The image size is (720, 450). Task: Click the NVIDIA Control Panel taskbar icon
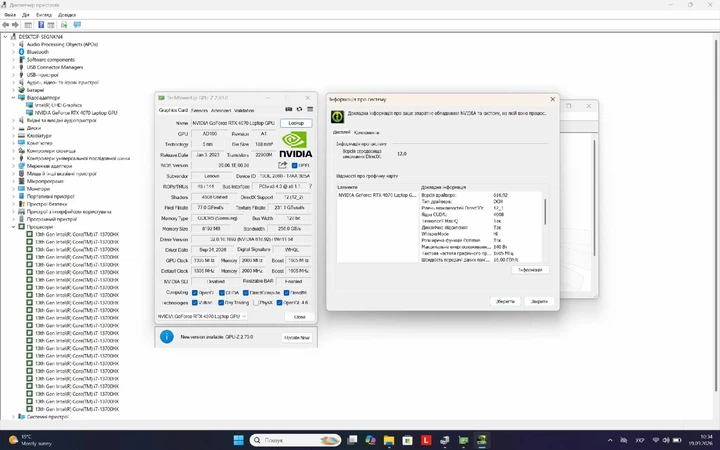point(482,440)
